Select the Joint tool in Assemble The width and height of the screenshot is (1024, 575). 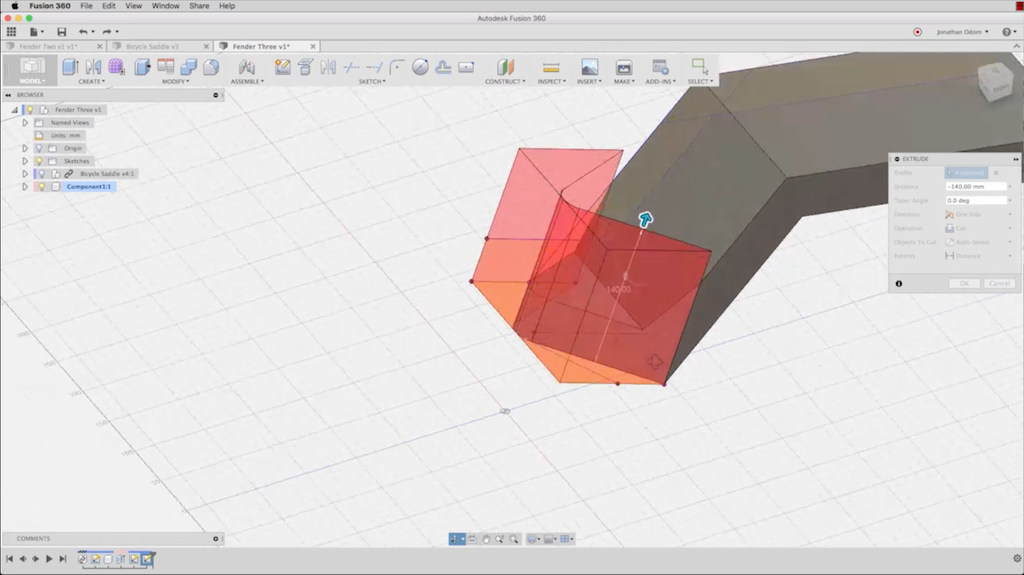[x=246, y=67]
